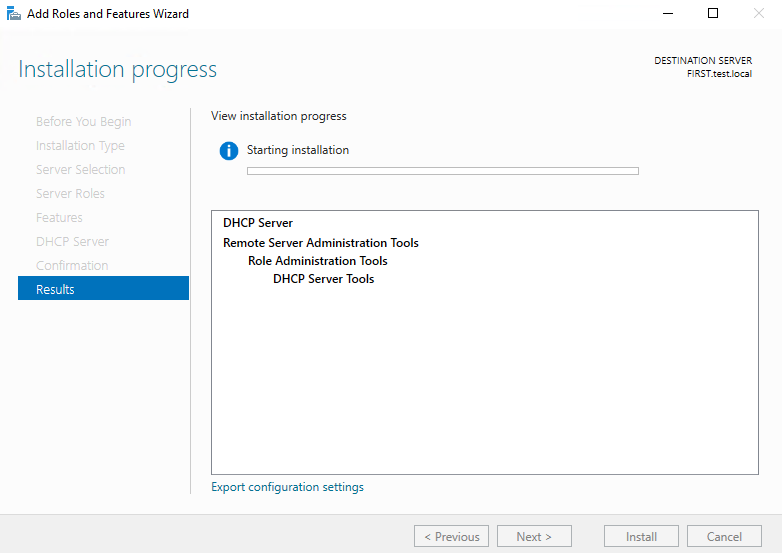Image resolution: width=782 pixels, height=553 pixels.
Task: Select the Confirmation step in sidebar
Action: pyautogui.click(x=72, y=265)
